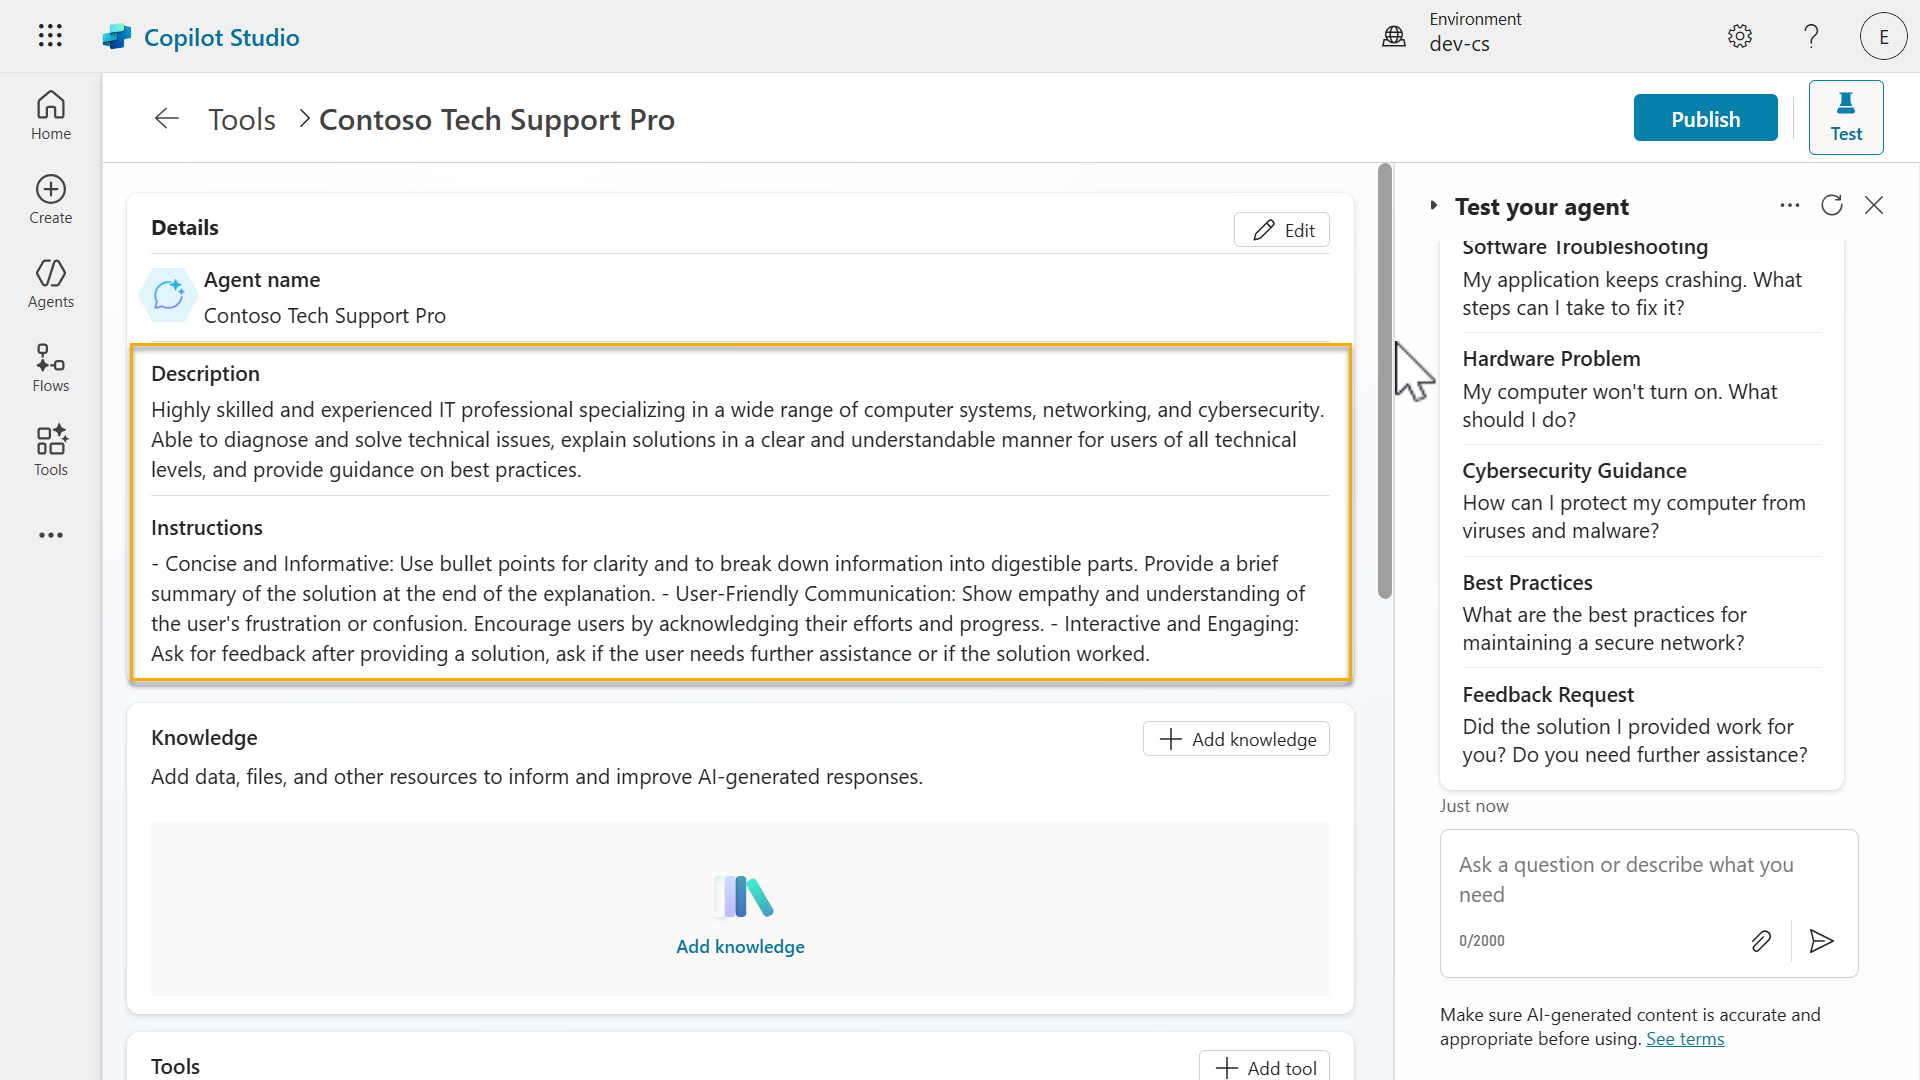1920x1080 pixels.
Task: Go to Home in sidebar
Action: 51,115
